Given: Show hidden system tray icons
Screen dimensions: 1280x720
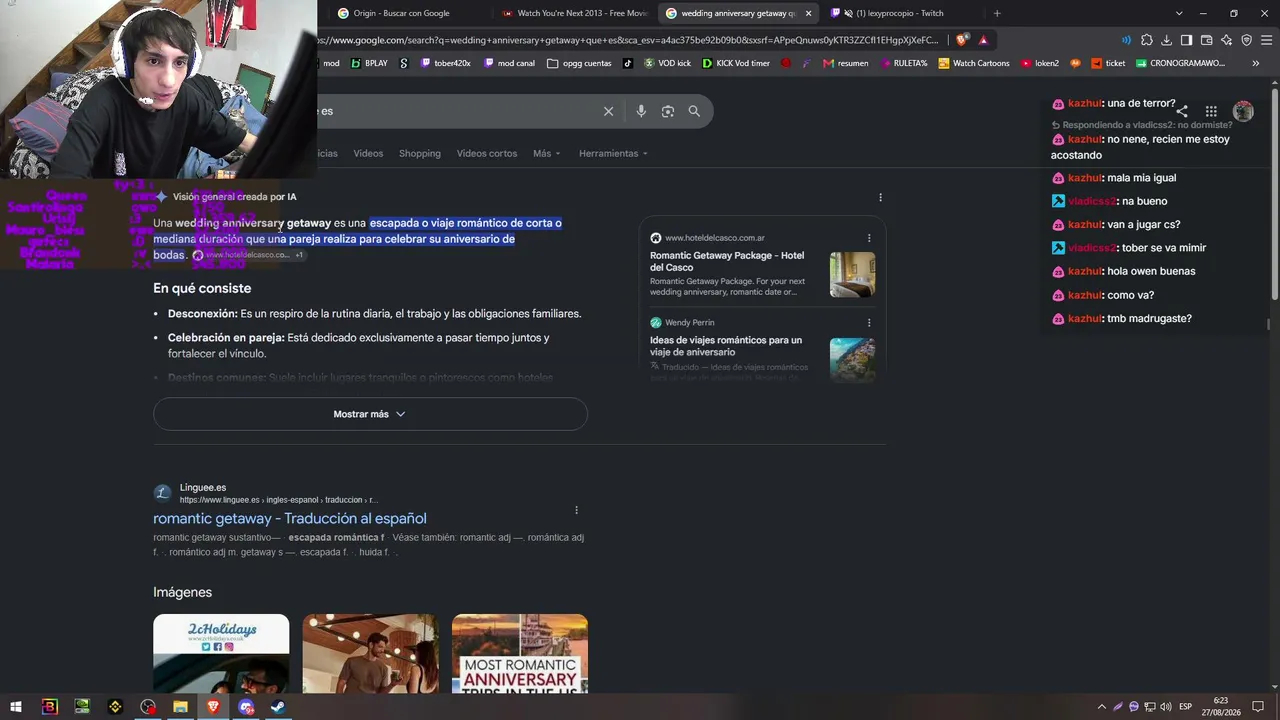Looking at the screenshot, I should [1102, 707].
